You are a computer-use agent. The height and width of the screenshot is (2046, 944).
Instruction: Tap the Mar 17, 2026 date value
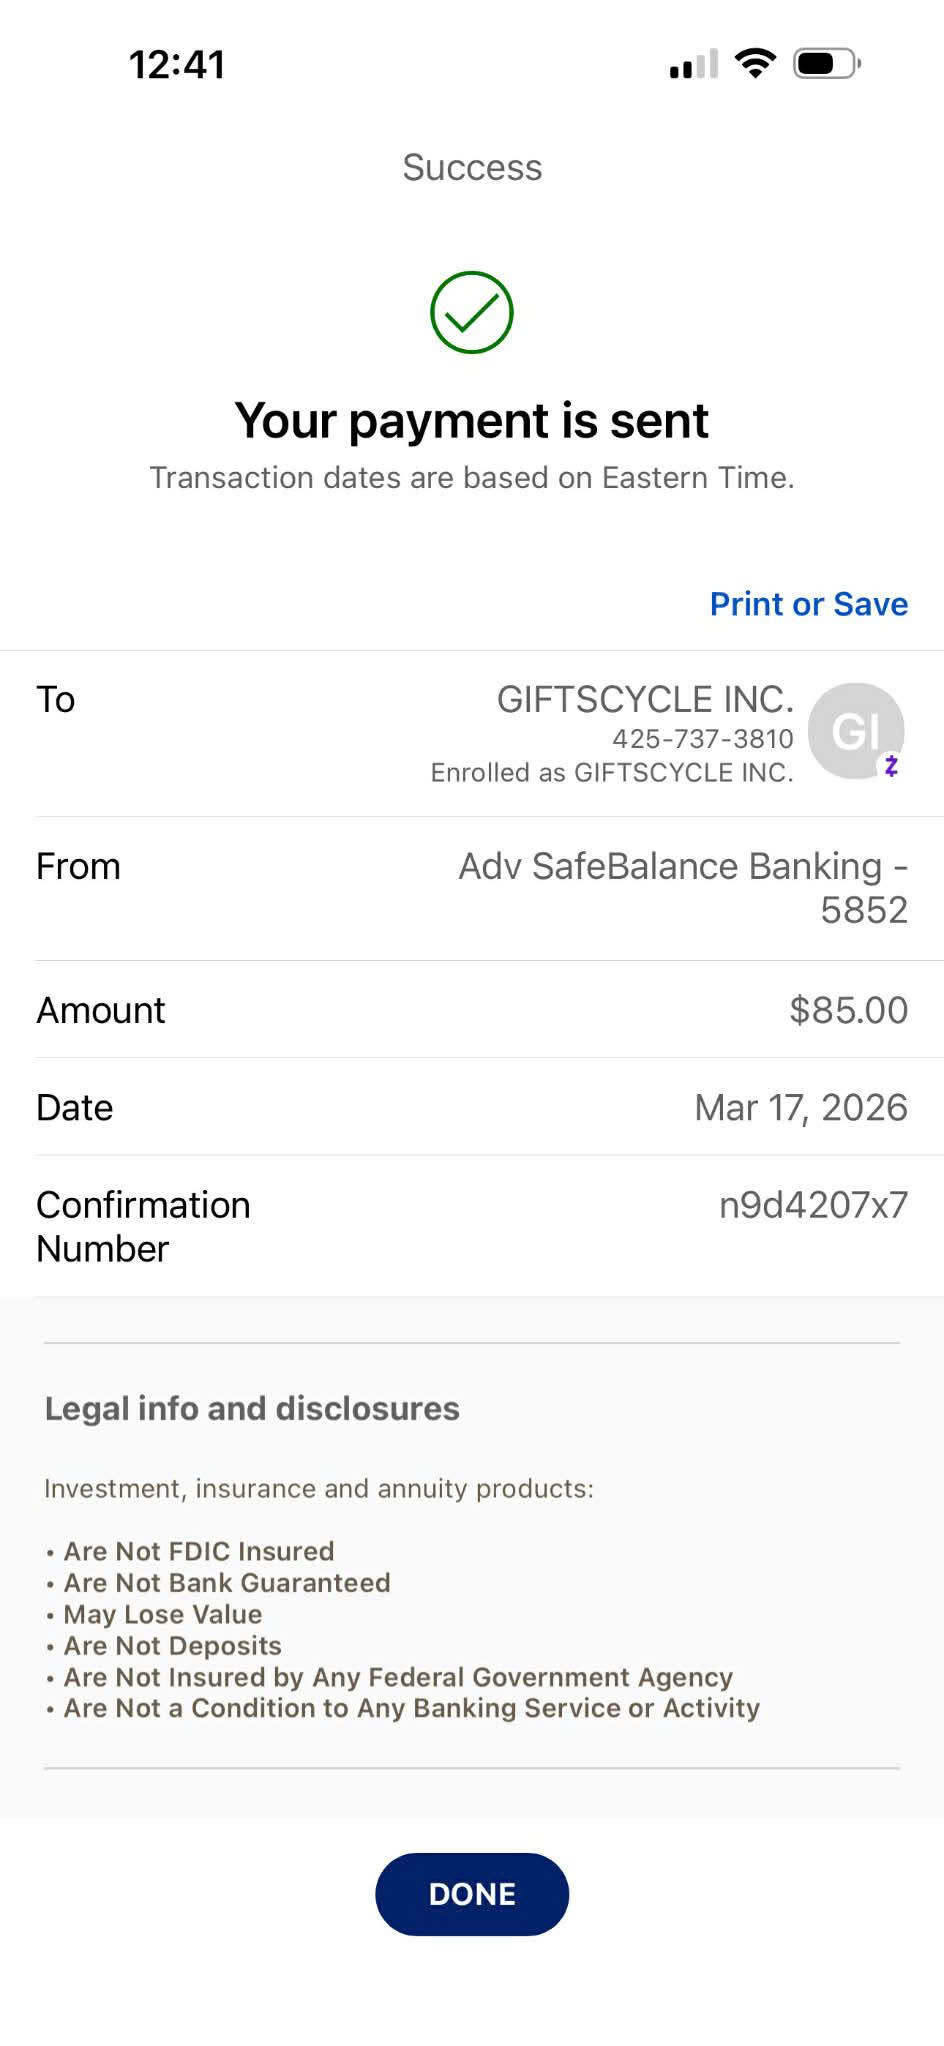click(x=801, y=1107)
